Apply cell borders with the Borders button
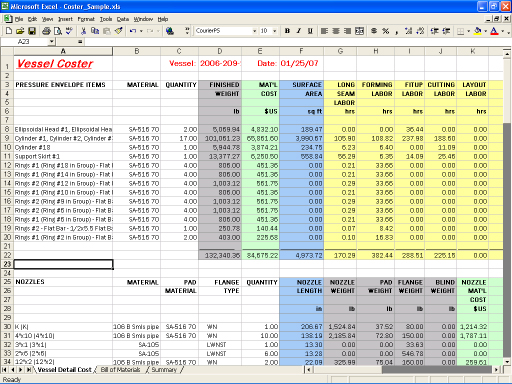This screenshot has height=384, width=512. 460,31
